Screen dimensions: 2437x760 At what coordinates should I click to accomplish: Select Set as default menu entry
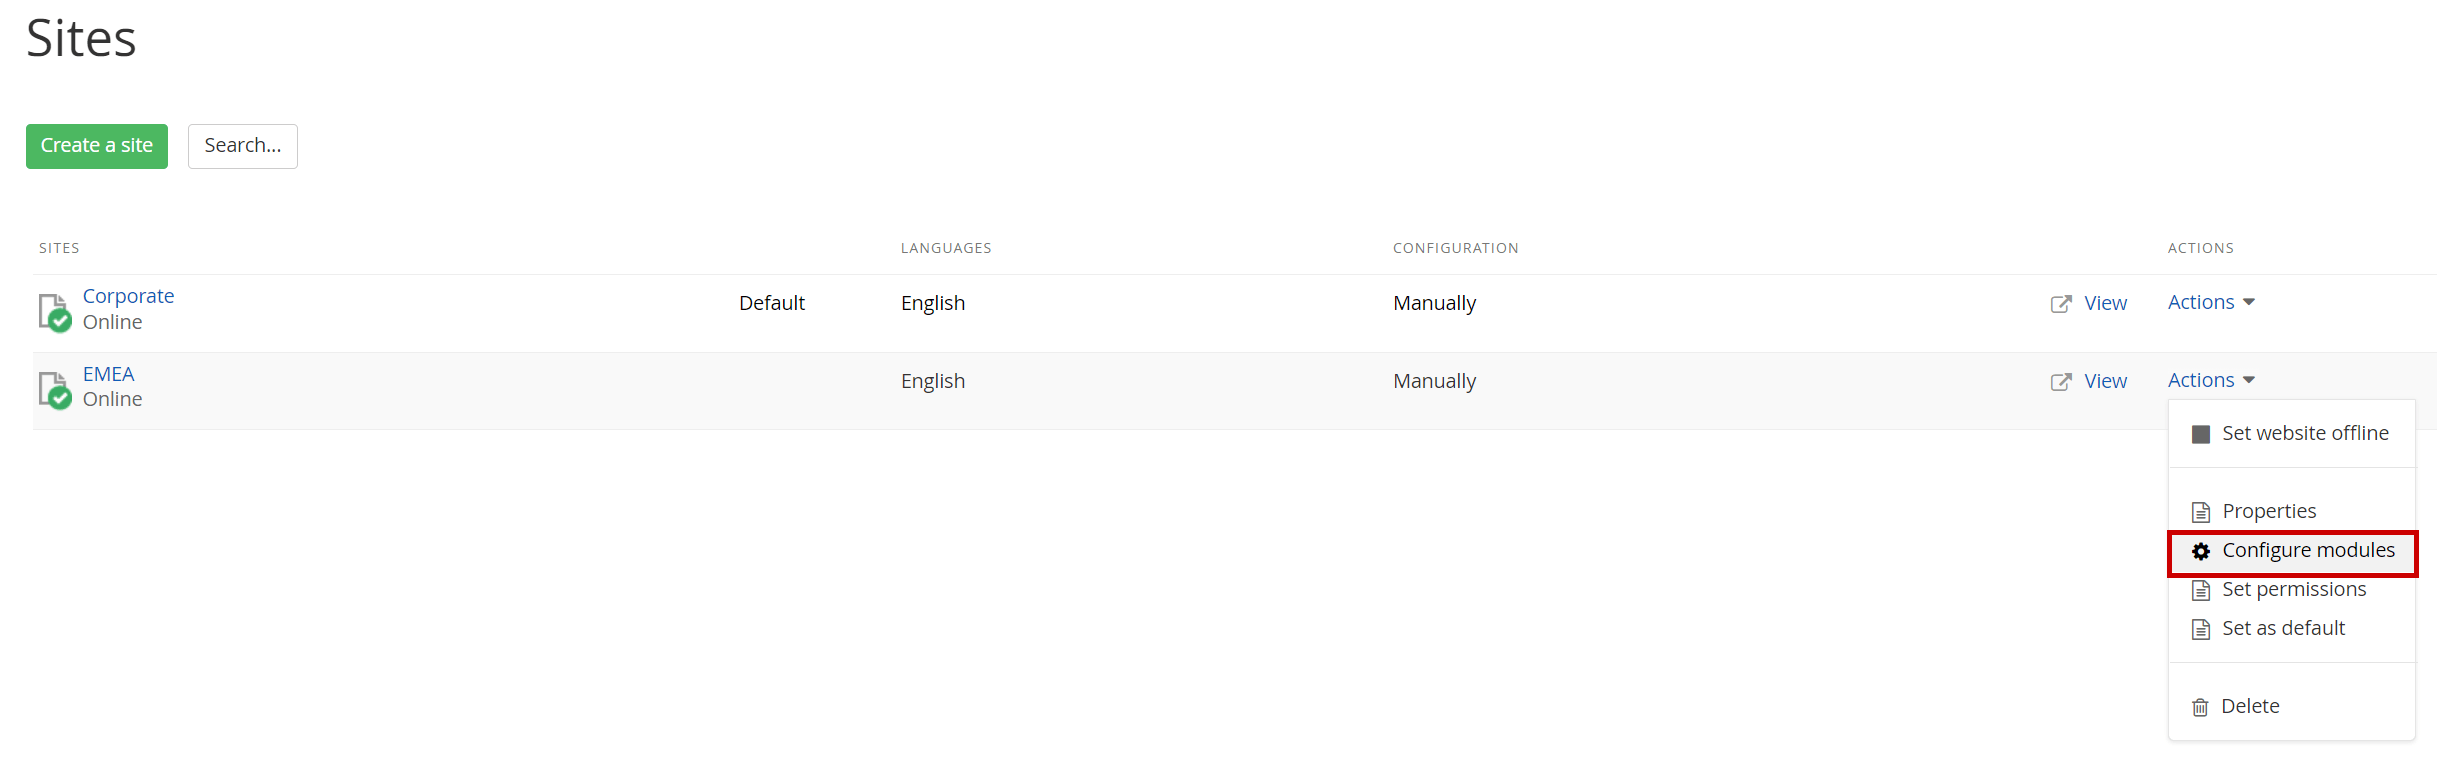pos(2283,629)
